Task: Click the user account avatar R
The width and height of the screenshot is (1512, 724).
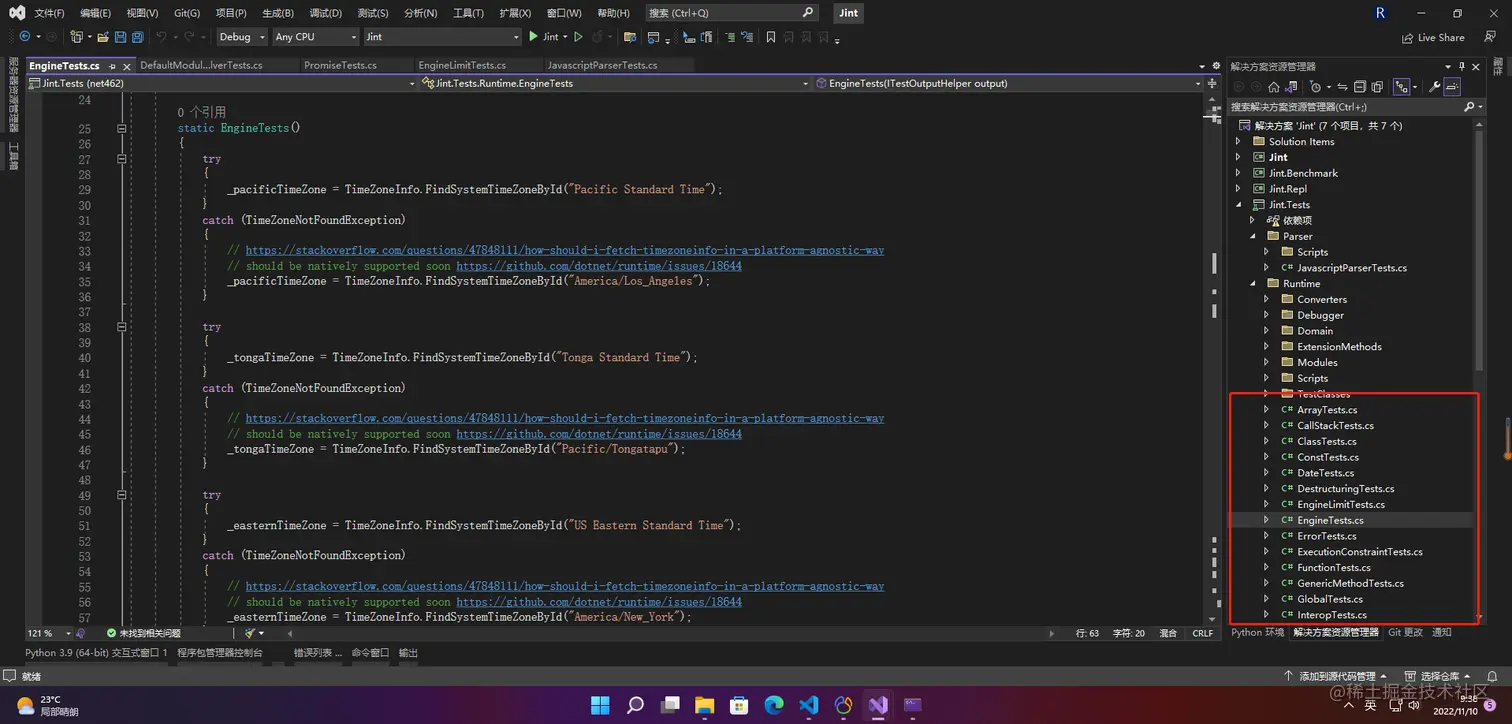Action: 1381,13
